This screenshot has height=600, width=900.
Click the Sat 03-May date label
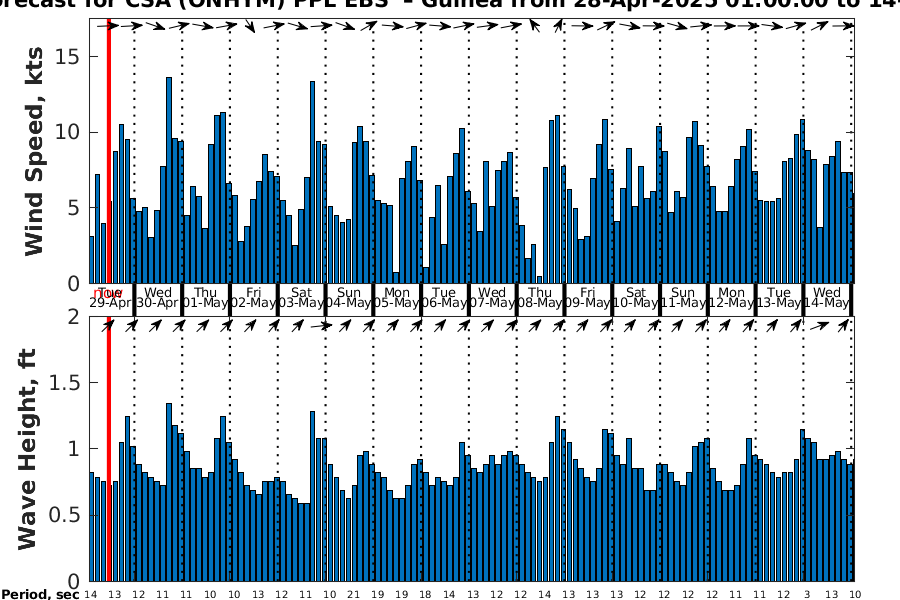click(x=301, y=297)
